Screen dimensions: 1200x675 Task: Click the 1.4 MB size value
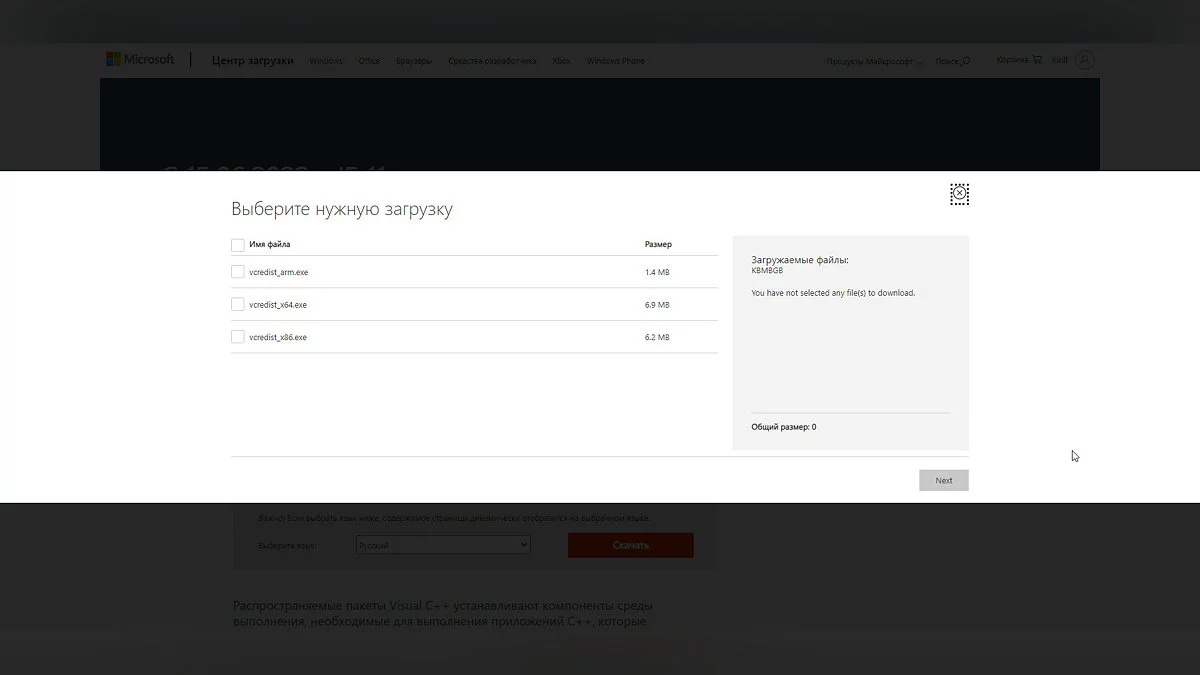(657, 272)
